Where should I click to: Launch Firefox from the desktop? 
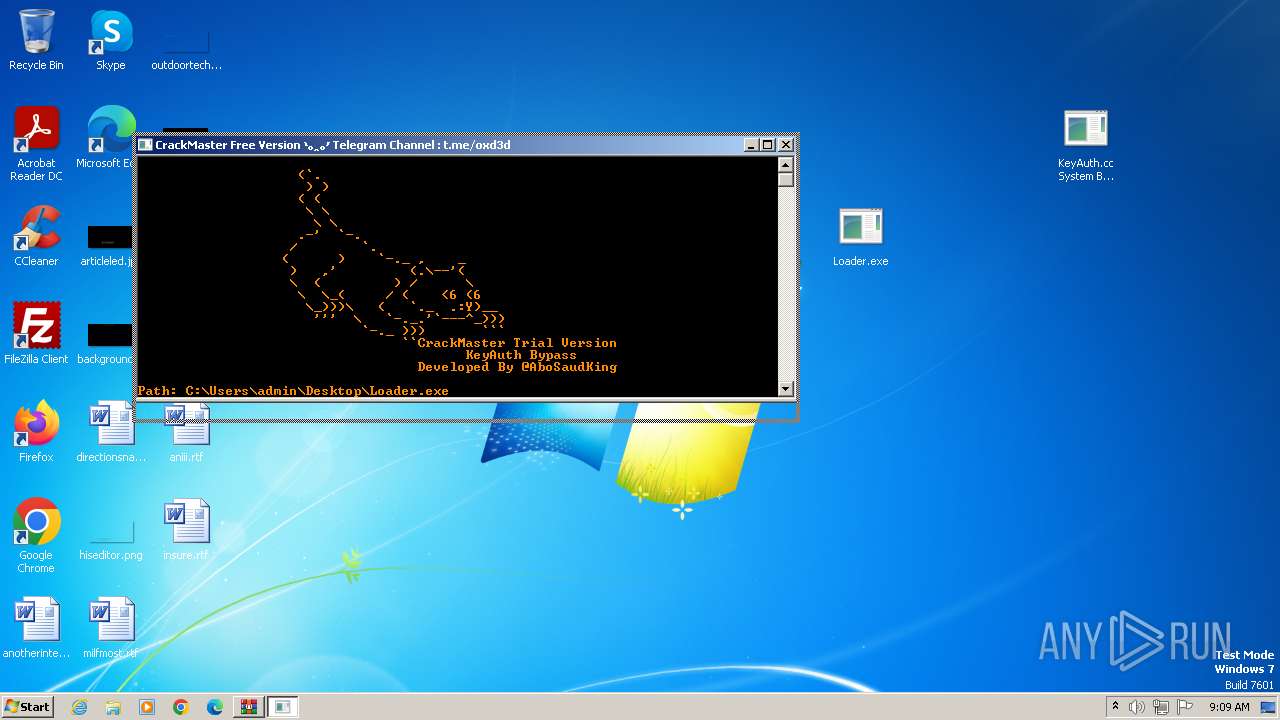coord(36,432)
